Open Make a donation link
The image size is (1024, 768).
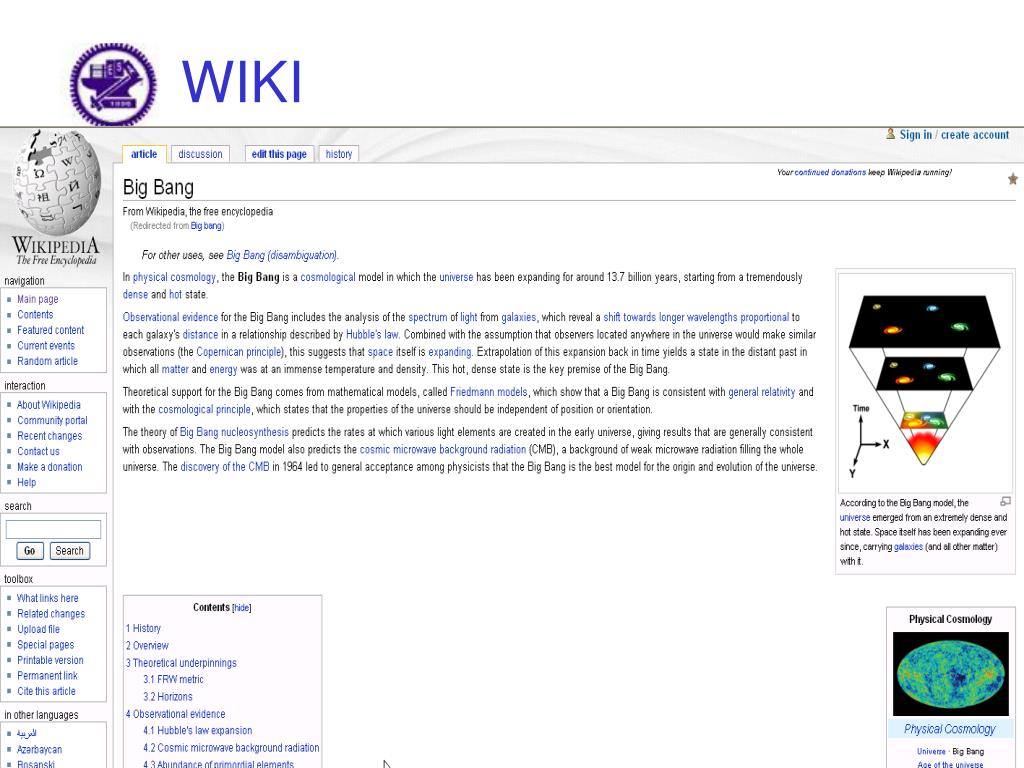(x=50, y=467)
